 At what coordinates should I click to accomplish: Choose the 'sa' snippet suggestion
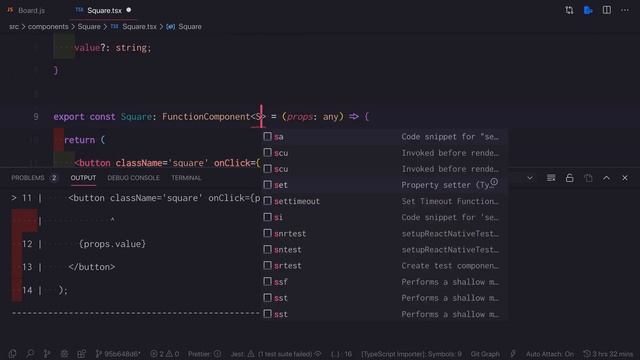point(384,136)
